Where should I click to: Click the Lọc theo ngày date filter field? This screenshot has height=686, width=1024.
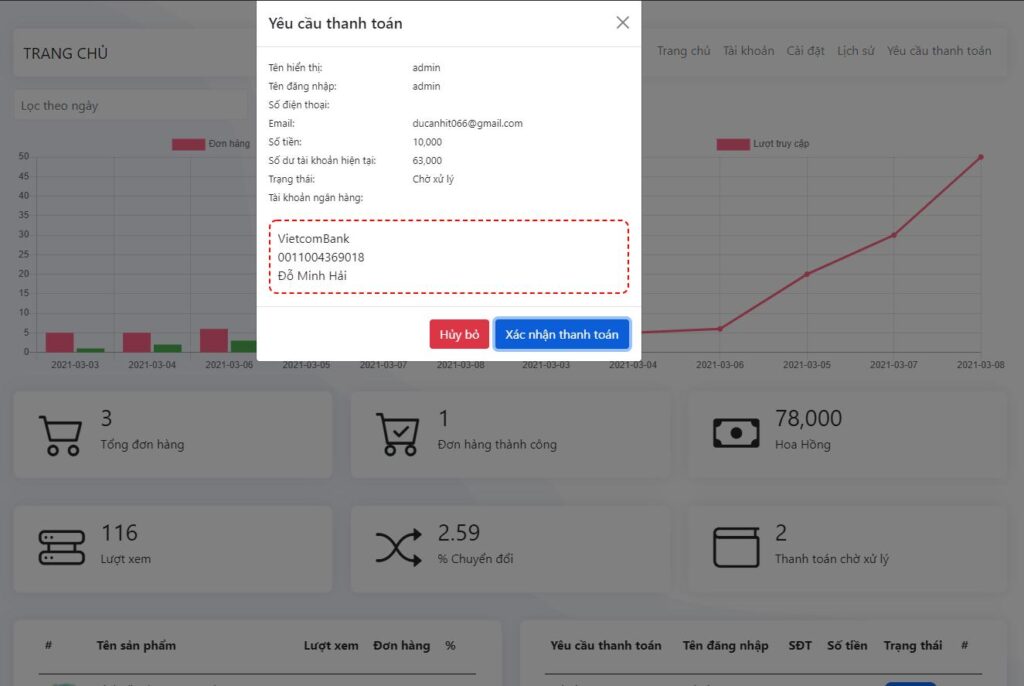(130, 105)
